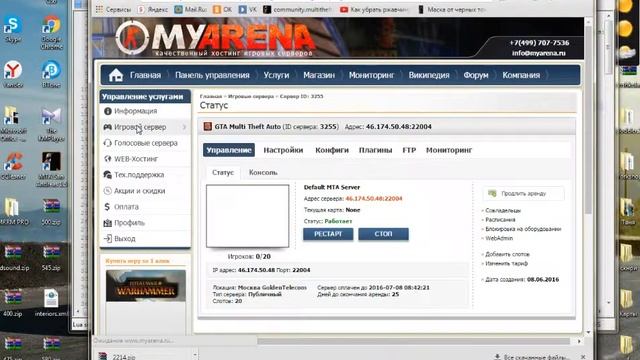640x360 pixels.
Task: Open the Как убрать ржавчину YouTube bookmark
Action: pos(374,9)
